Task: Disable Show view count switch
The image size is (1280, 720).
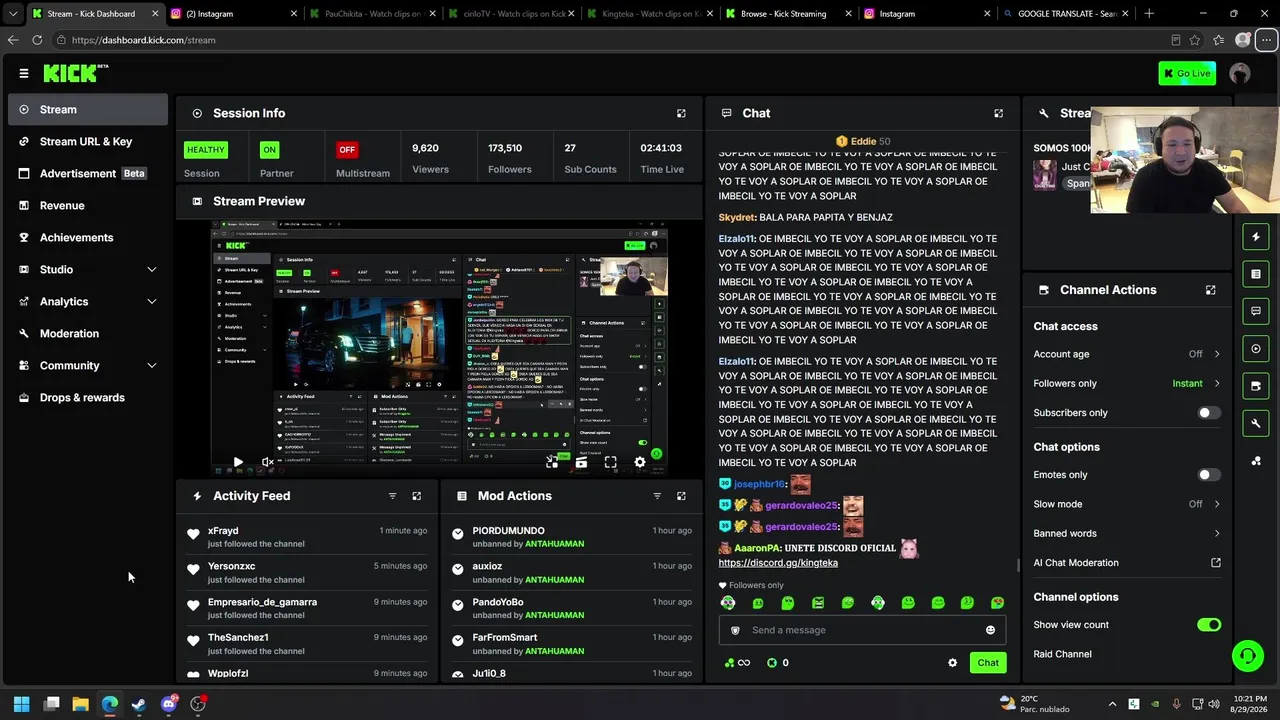Action: click(1209, 625)
